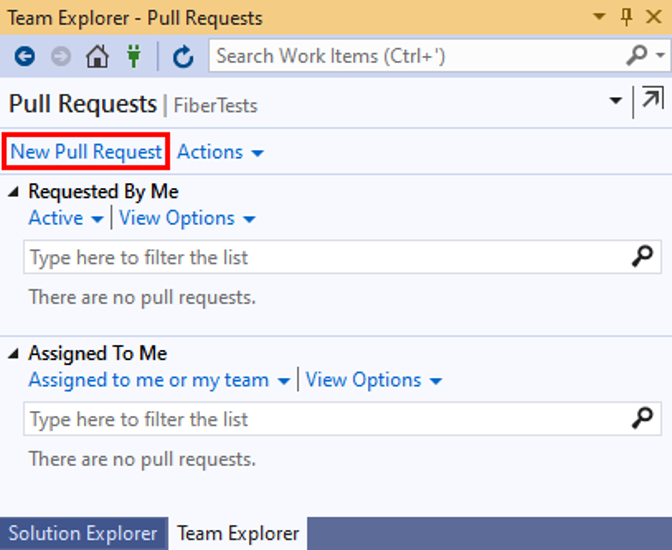Open the window position dropdown in title bar
Viewport: 672px width, 550px height.
599,17
